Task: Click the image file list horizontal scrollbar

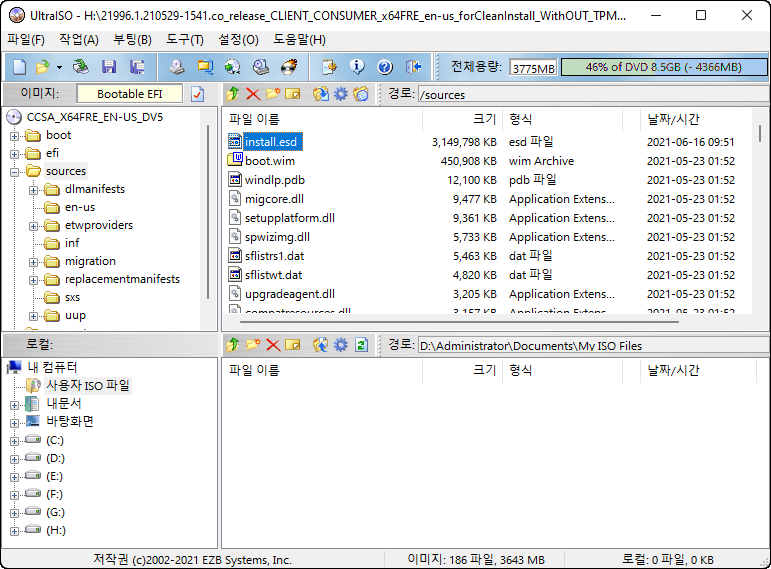Action: coord(459,322)
